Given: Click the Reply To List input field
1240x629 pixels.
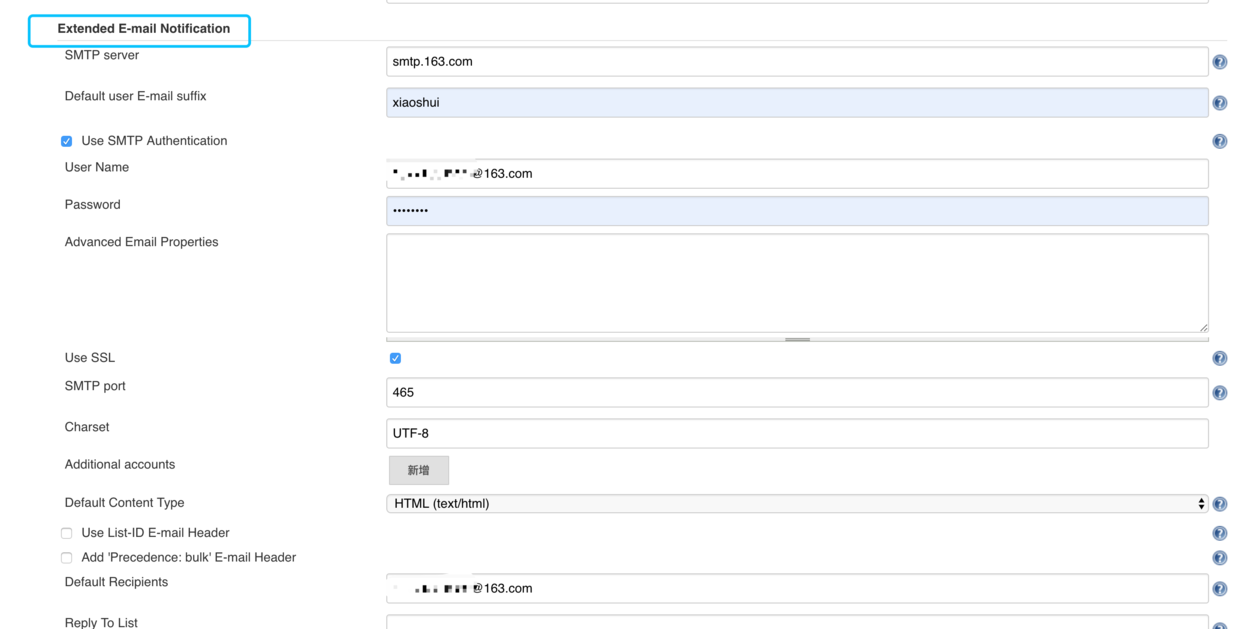Looking at the screenshot, I should point(797,622).
